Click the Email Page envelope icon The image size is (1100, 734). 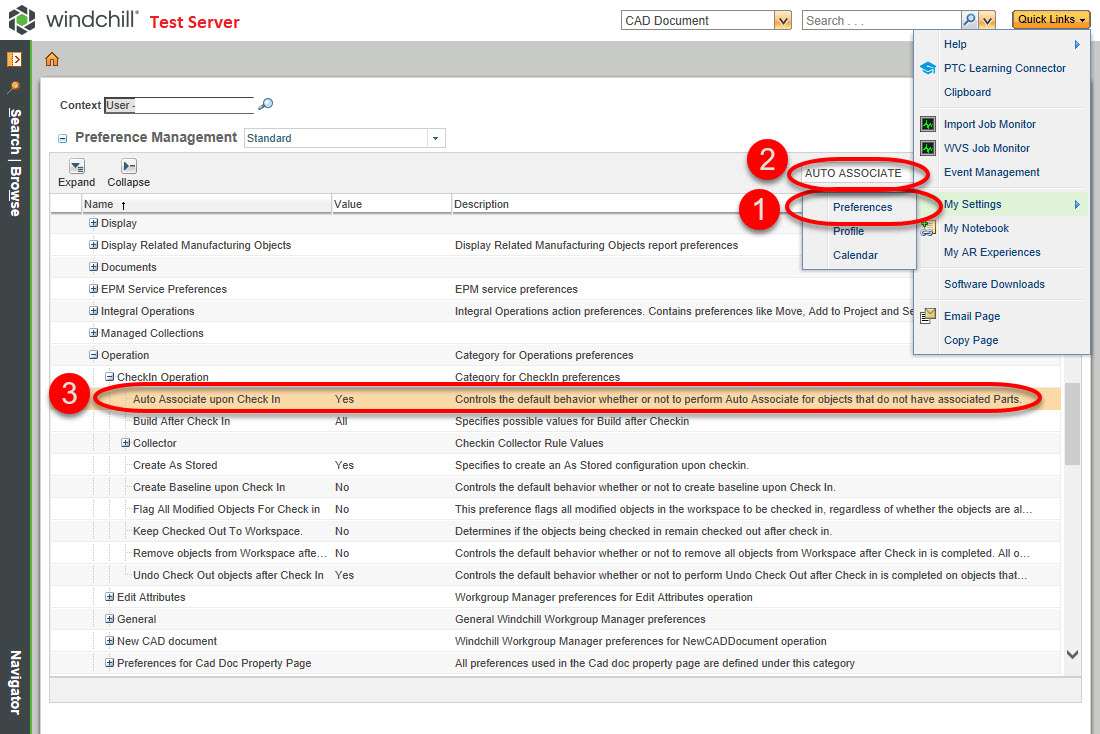pos(928,315)
